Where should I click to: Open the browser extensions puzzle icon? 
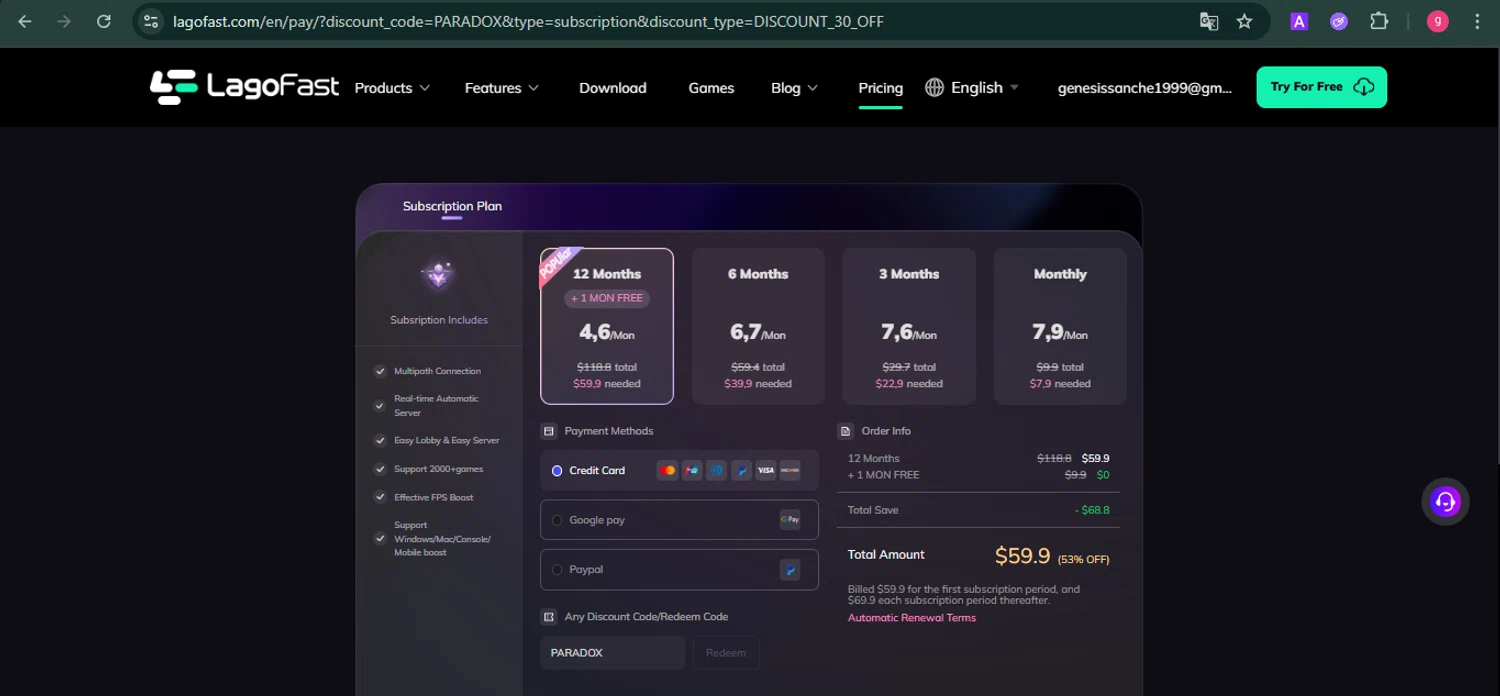pos(1379,21)
